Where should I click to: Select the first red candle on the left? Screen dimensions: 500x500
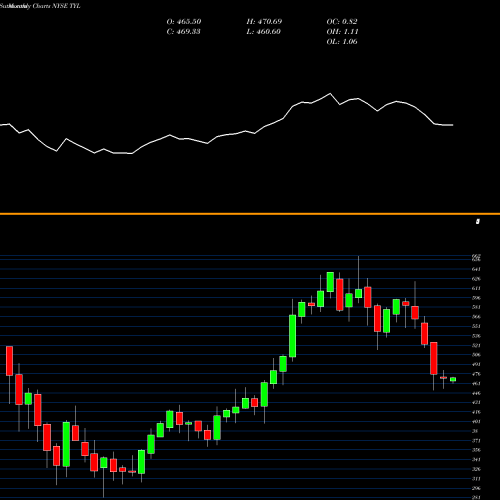click(x=9, y=361)
